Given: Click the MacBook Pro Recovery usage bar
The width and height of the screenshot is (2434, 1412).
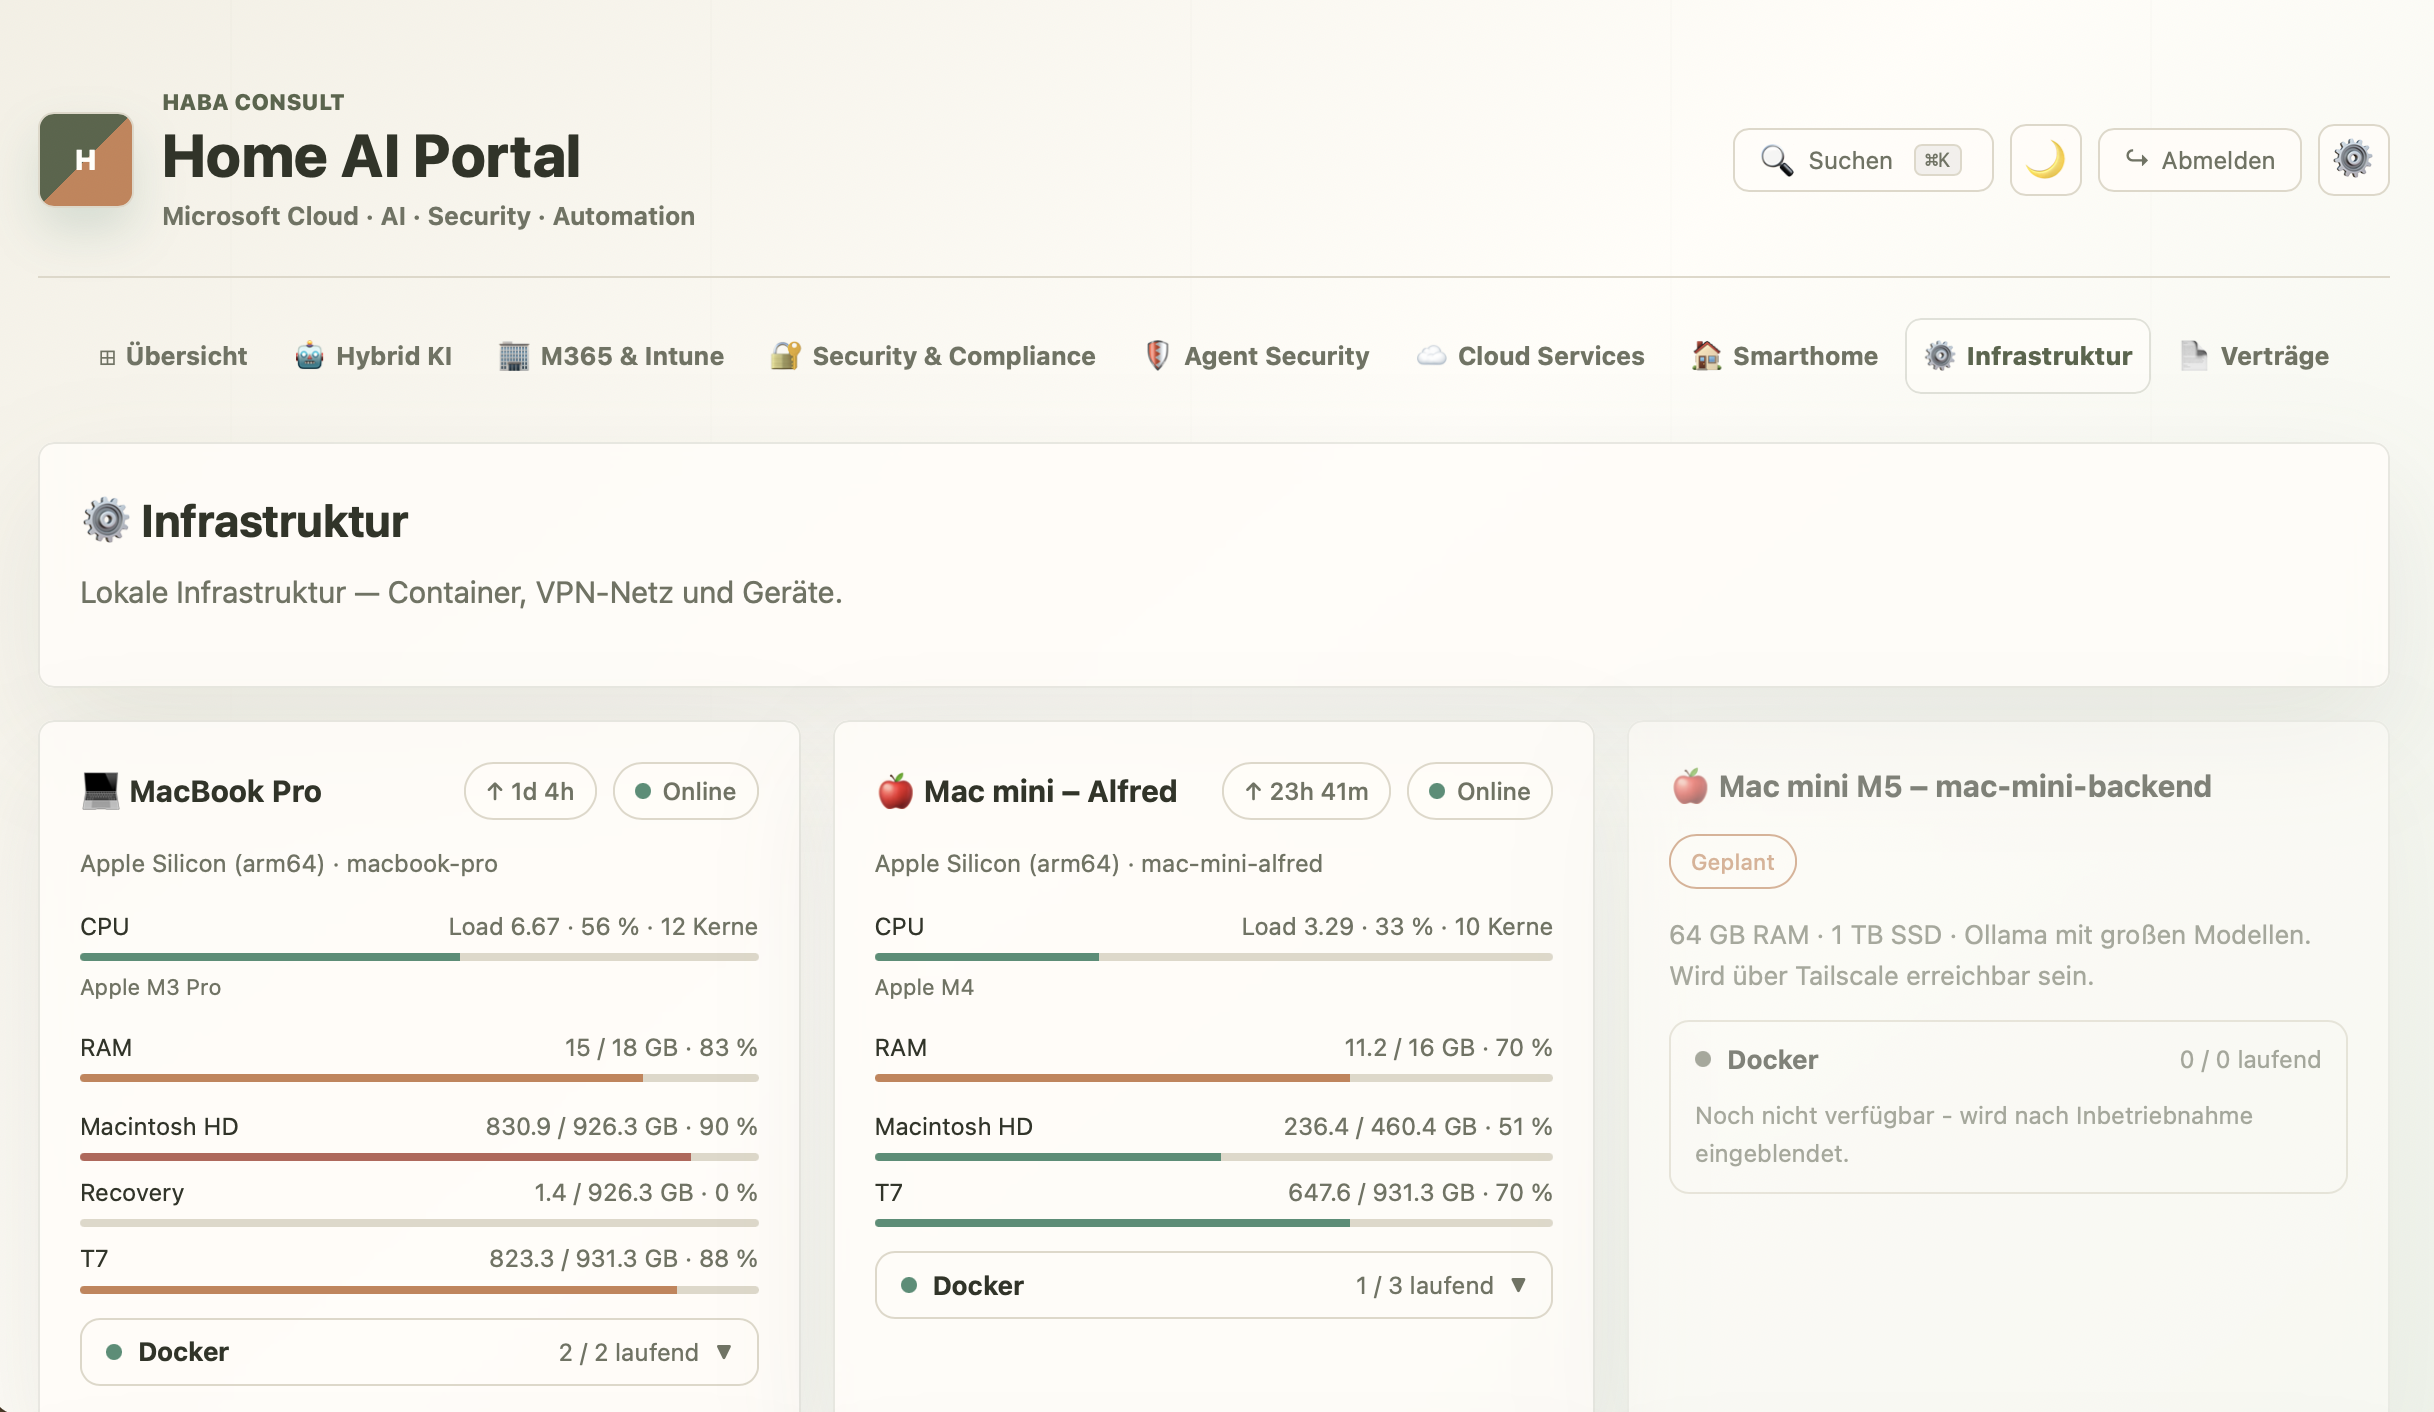Looking at the screenshot, I should (x=419, y=1223).
